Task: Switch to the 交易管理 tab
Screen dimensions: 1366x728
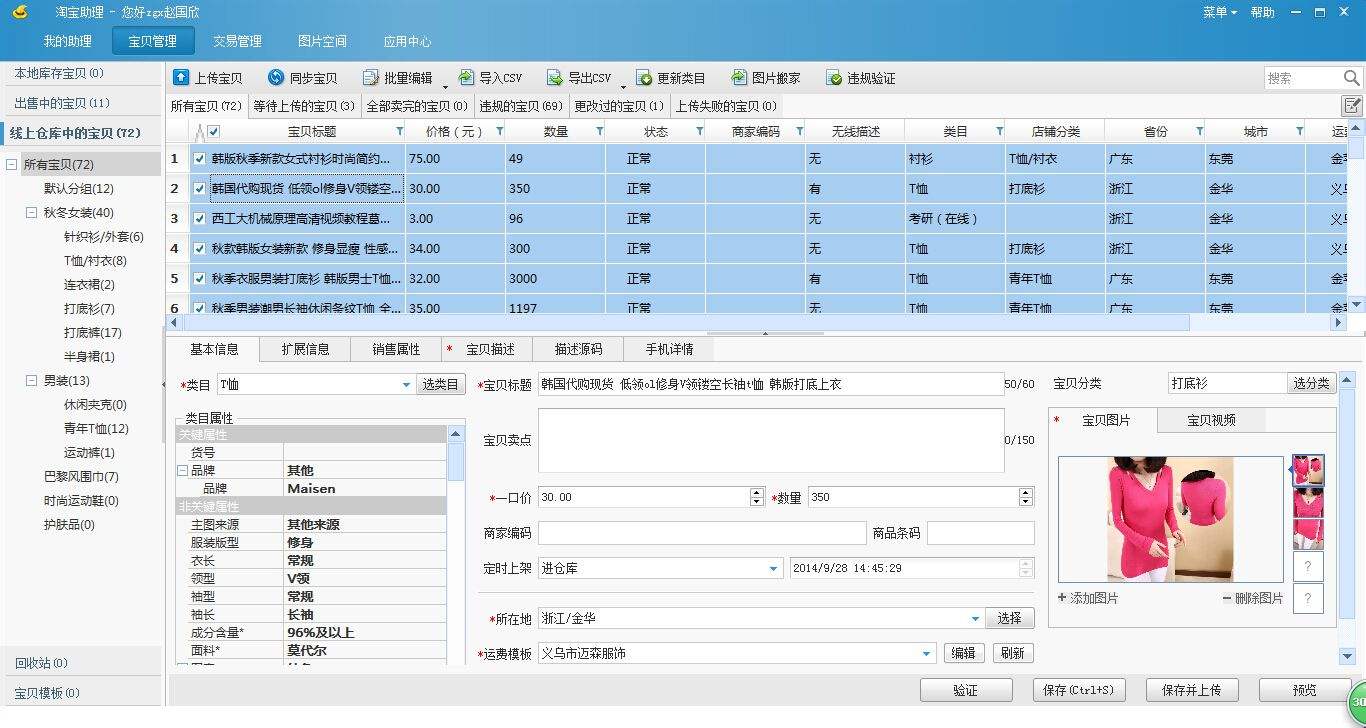Action: [237, 42]
